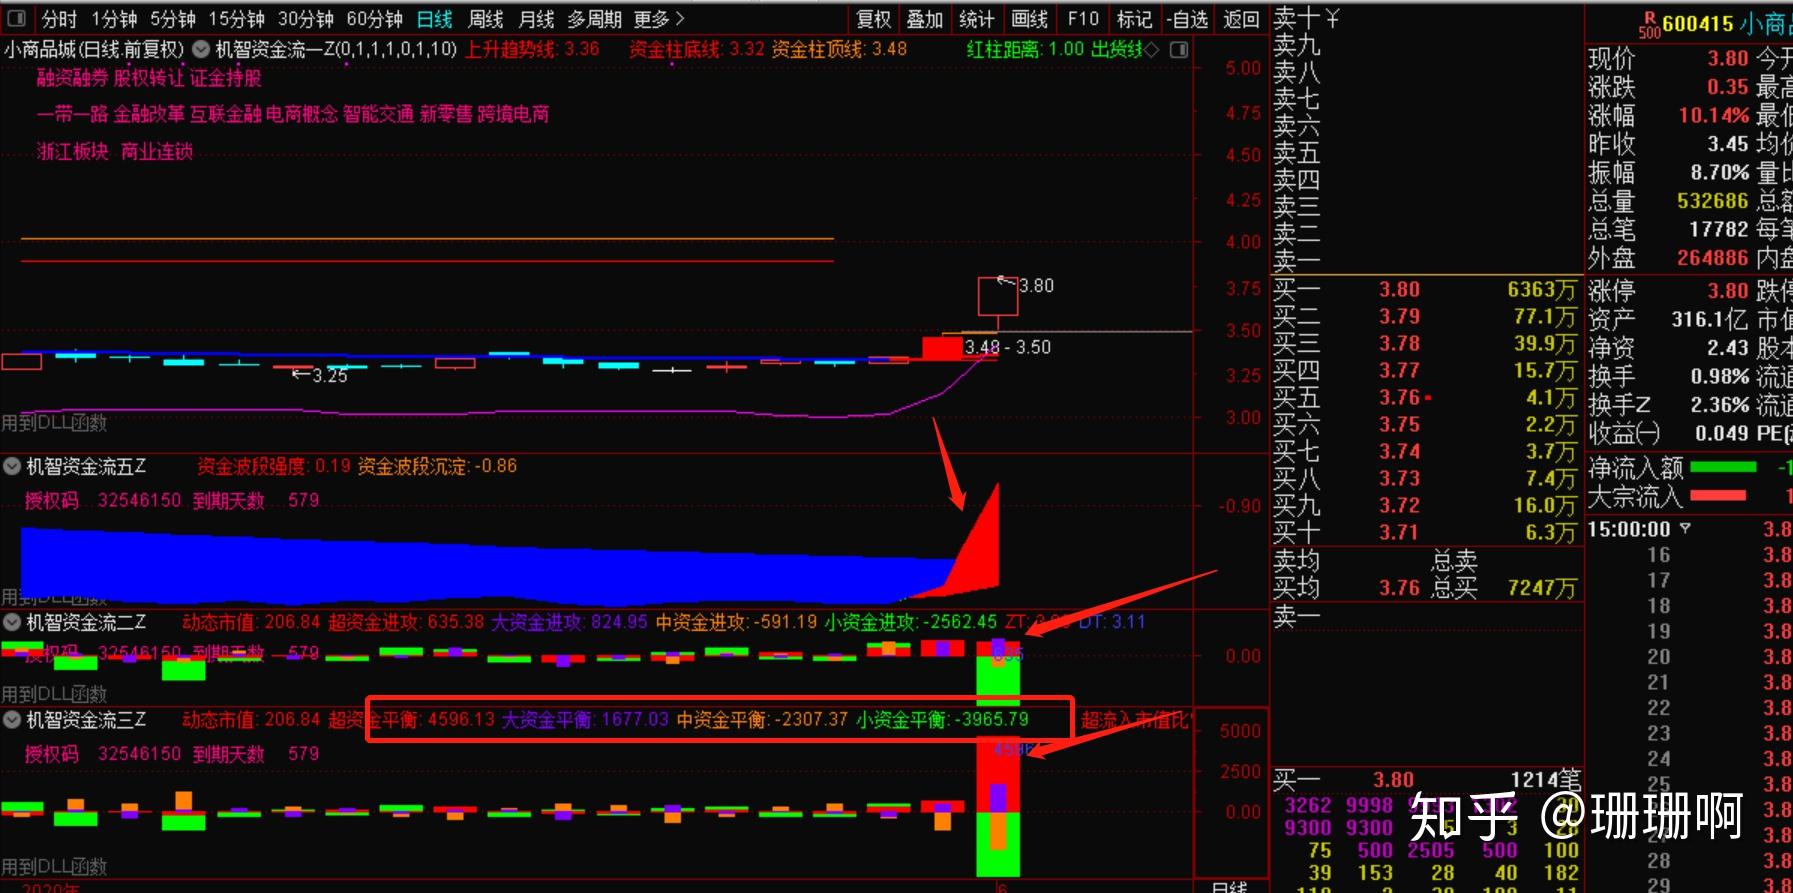The image size is (1793, 893).
Task: Expand the 机智资金流一Z indicator dropdown
Action: pos(201,49)
